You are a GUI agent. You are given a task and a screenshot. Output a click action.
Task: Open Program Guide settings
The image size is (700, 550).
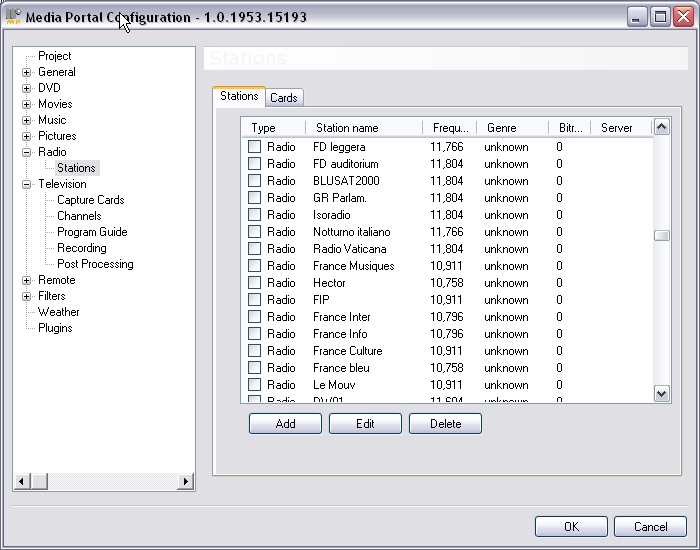(92, 232)
